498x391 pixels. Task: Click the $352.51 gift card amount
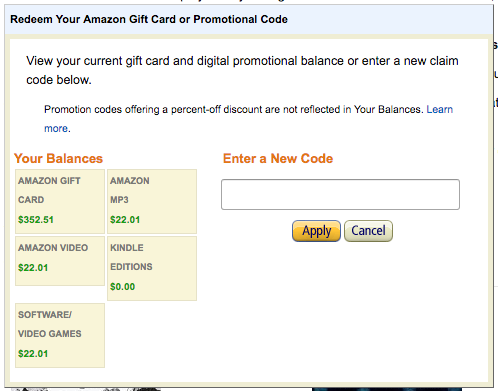click(x=36, y=220)
